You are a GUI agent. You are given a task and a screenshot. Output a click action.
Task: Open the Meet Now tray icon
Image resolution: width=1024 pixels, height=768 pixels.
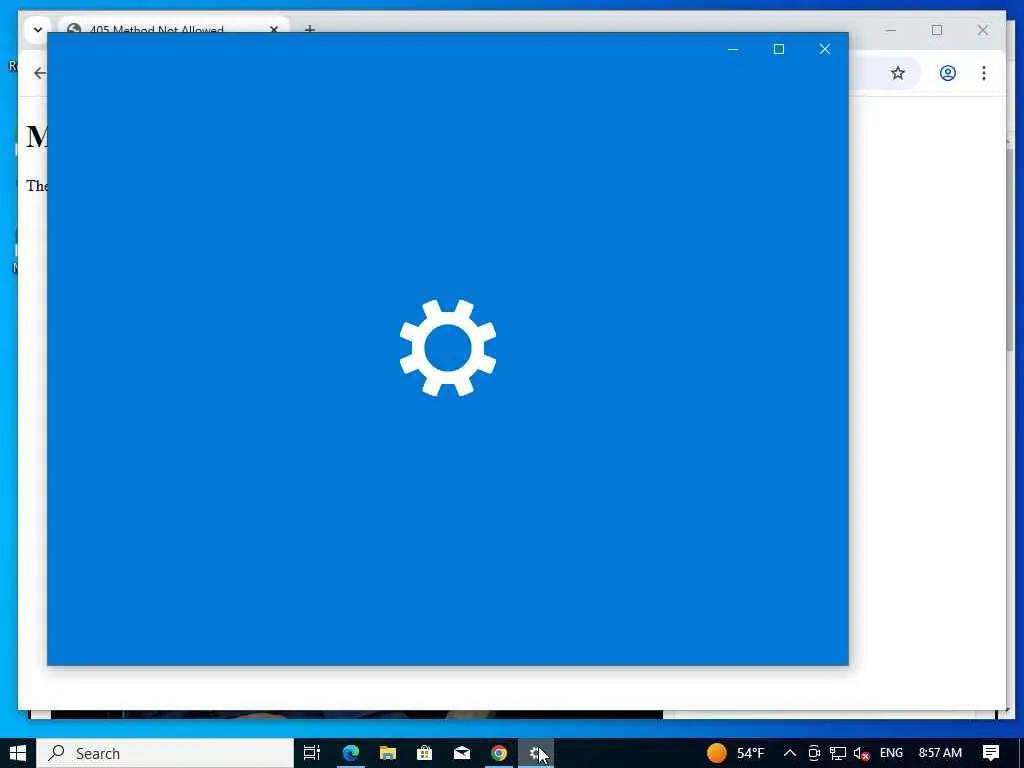point(814,753)
